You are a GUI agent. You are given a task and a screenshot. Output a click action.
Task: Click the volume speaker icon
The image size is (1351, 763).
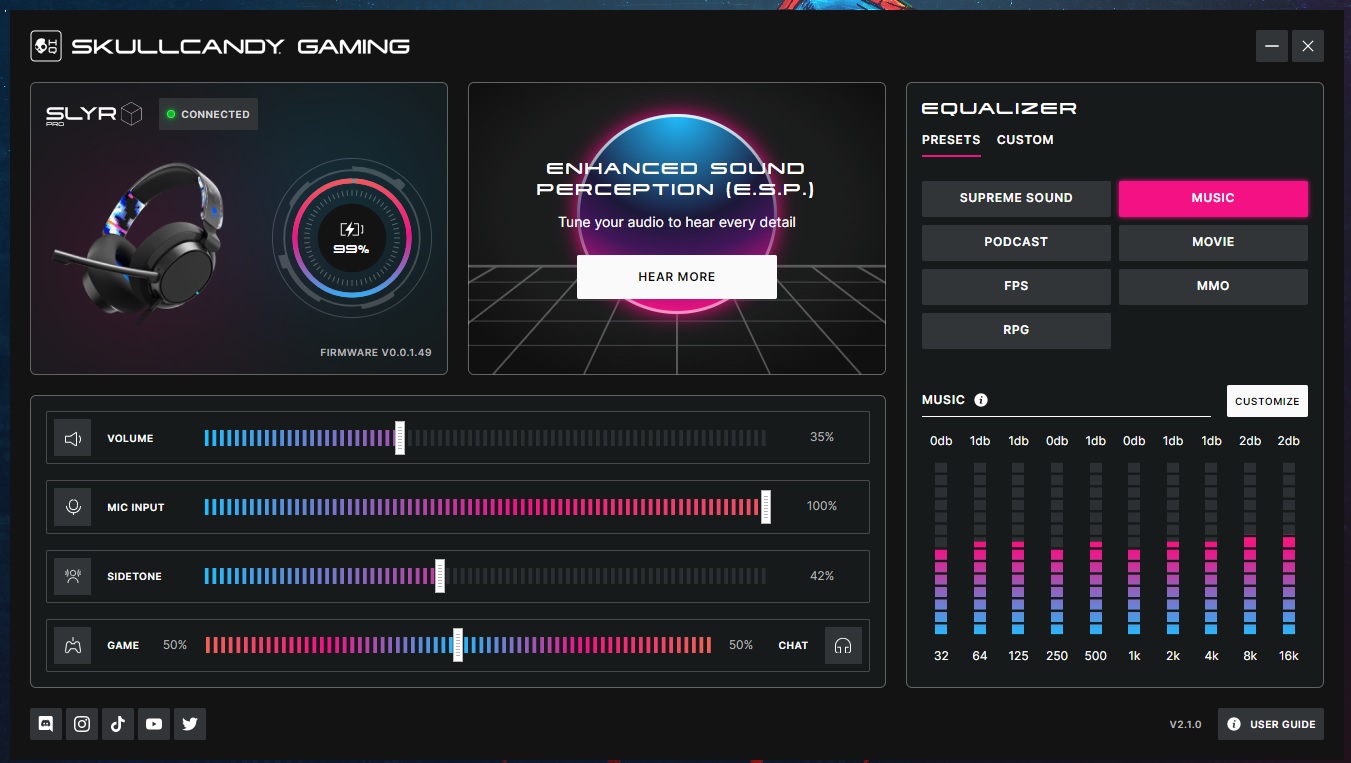tap(73, 438)
